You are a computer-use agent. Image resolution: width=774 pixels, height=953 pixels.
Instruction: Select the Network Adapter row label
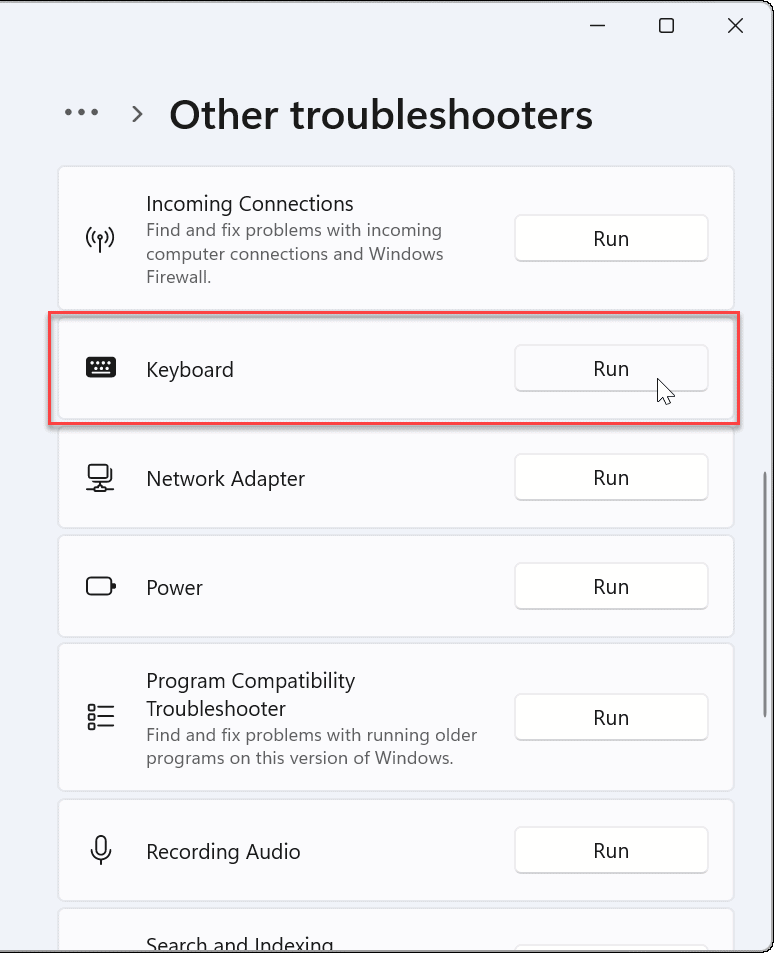(225, 479)
